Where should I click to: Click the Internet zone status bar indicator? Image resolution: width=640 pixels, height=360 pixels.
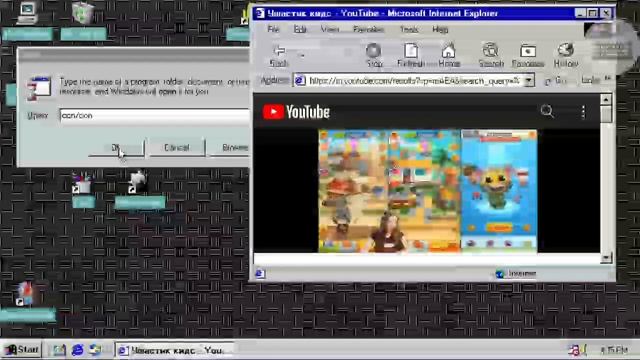pyautogui.click(x=516, y=273)
